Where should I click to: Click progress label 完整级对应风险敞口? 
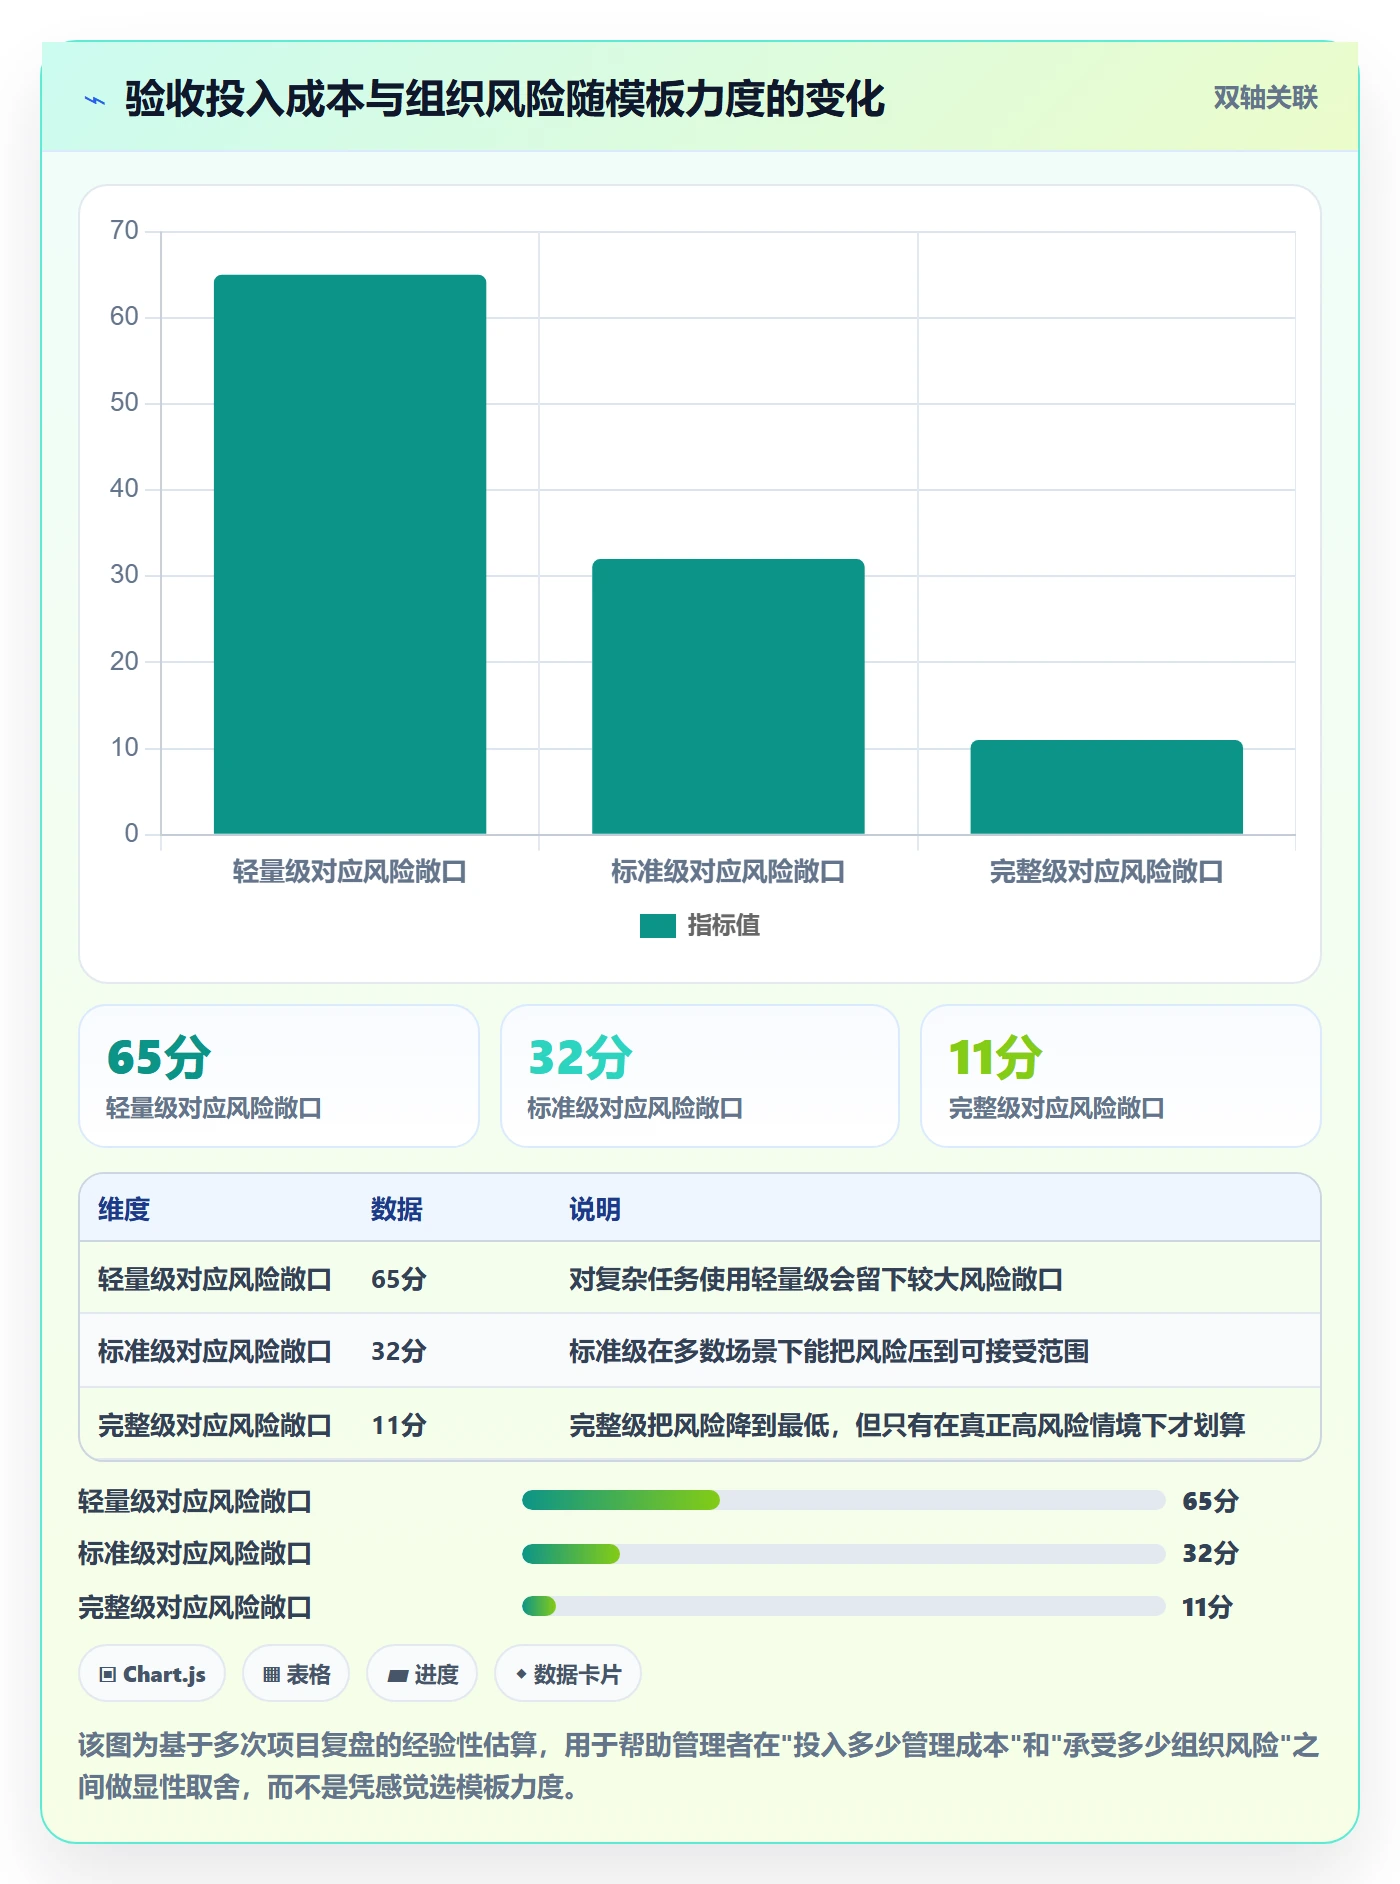point(195,1607)
